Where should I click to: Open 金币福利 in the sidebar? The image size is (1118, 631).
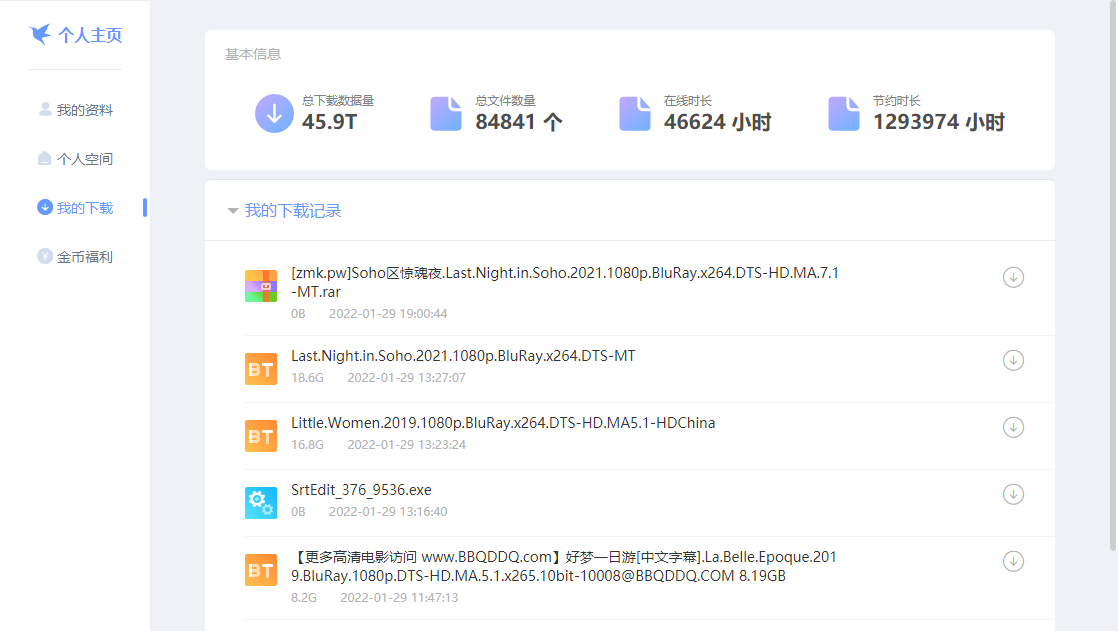84,257
